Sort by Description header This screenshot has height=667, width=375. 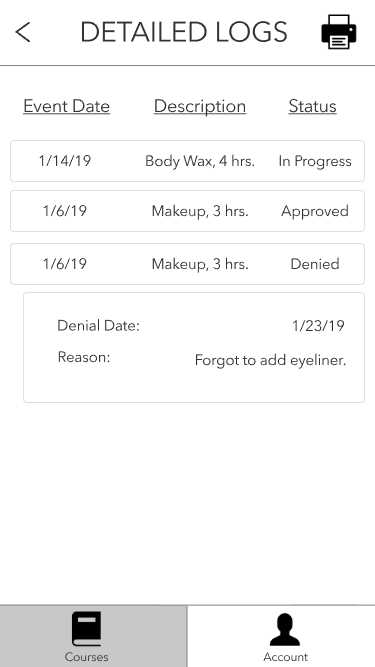click(200, 106)
